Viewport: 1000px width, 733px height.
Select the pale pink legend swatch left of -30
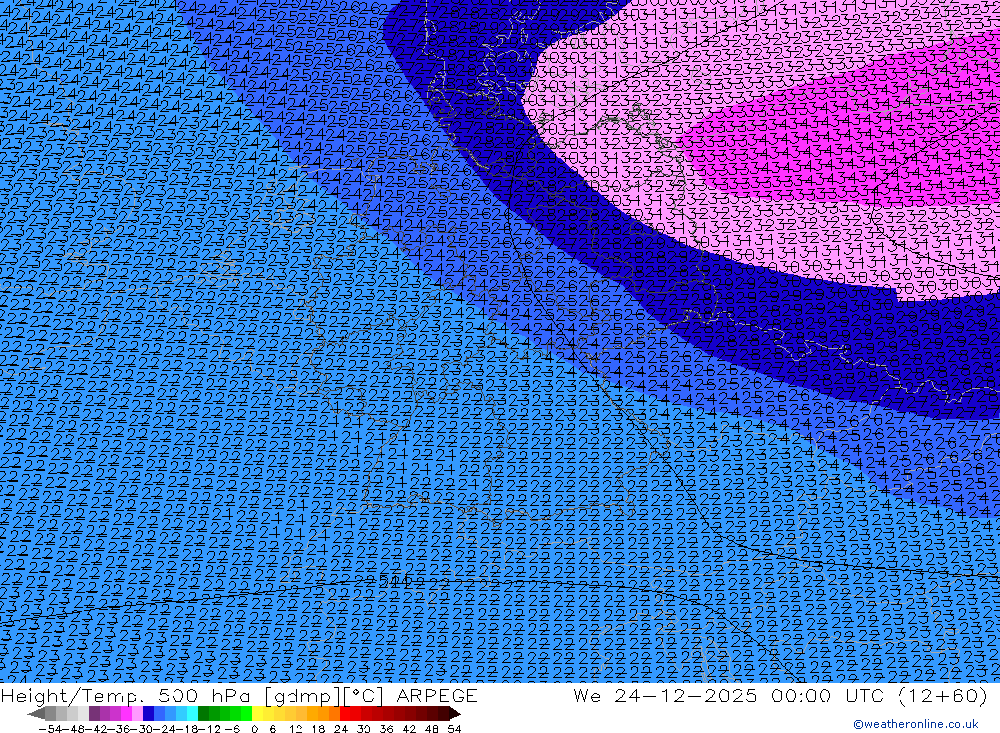point(137,714)
